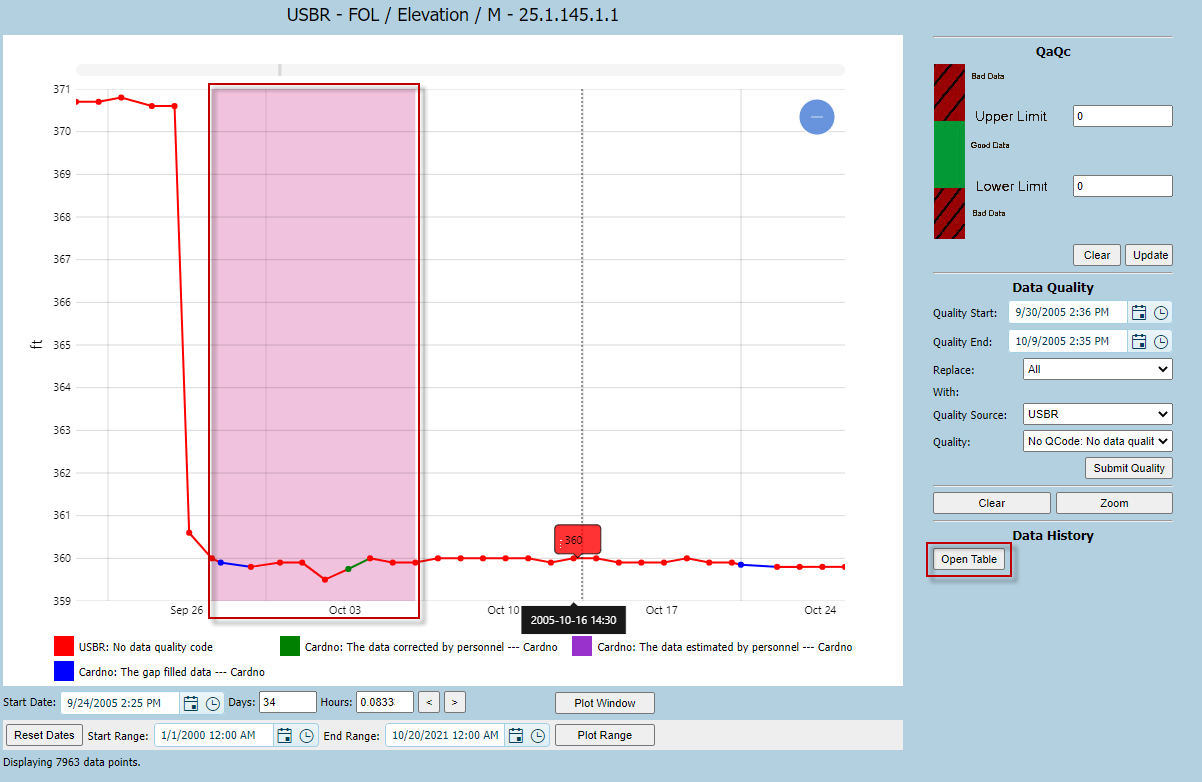The image size is (1202, 782).
Task: Click the Start Range date field
Action: pyautogui.click(x=213, y=735)
